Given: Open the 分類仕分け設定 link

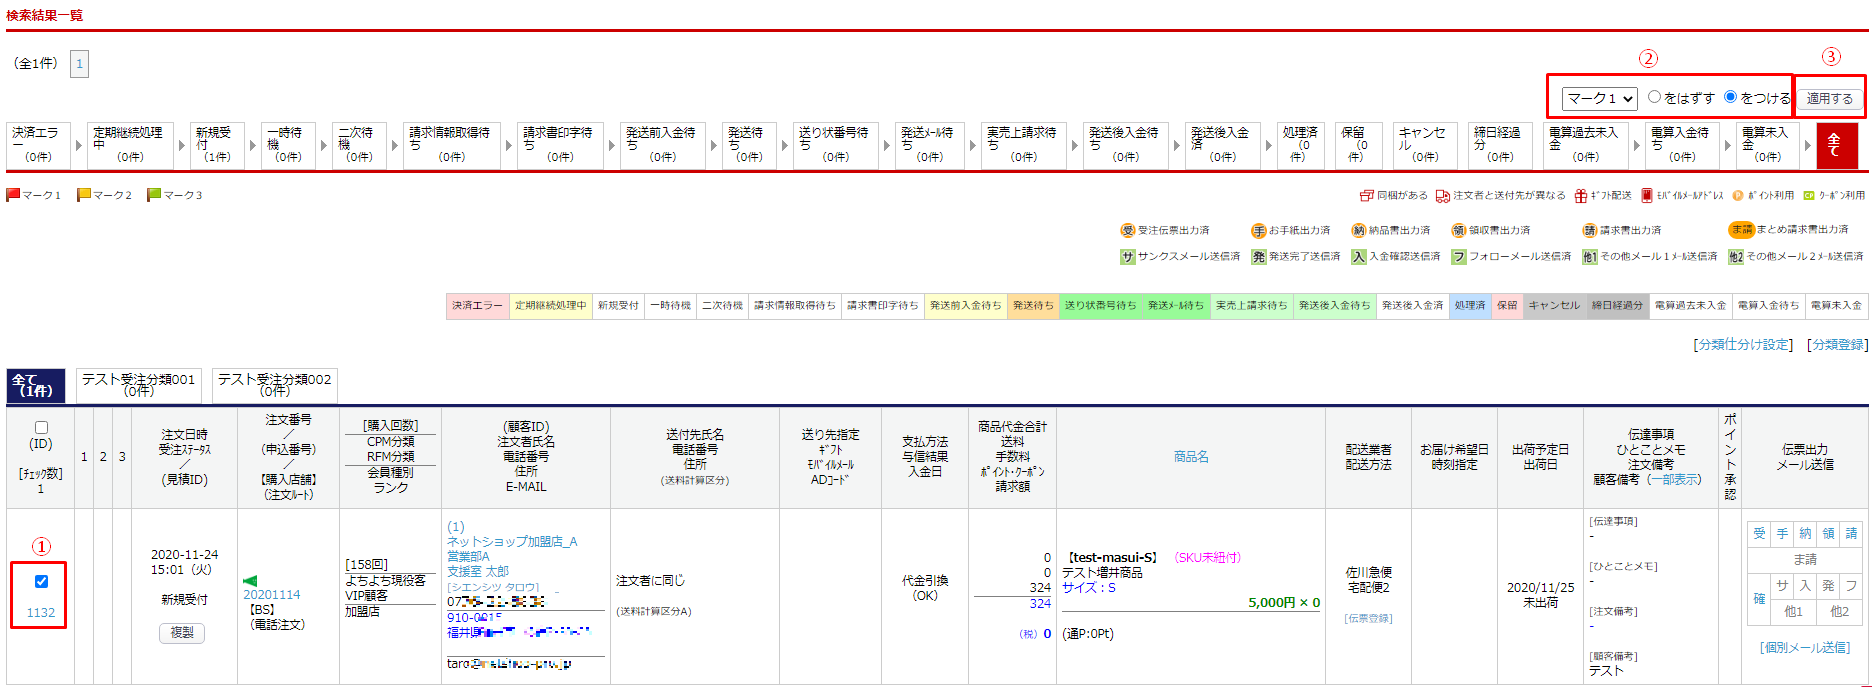Looking at the screenshot, I should (x=1743, y=344).
